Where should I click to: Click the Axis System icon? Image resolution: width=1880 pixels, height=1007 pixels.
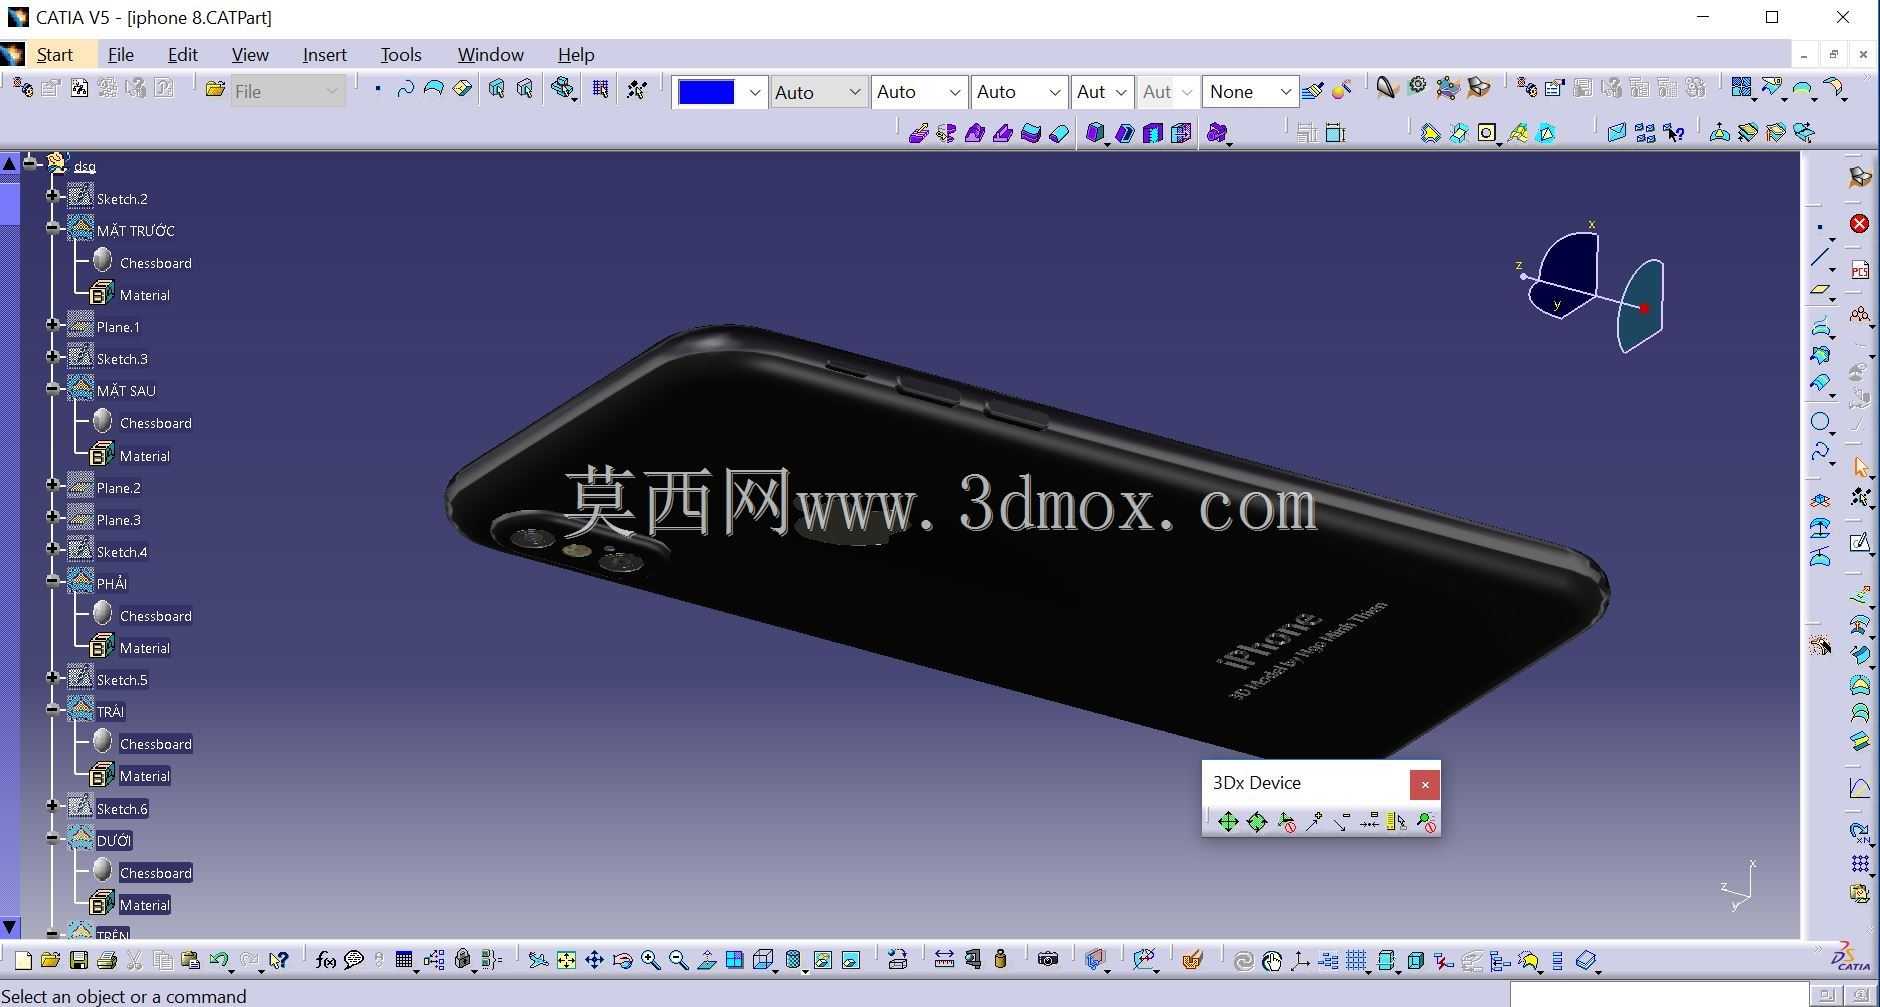tap(1300, 961)
